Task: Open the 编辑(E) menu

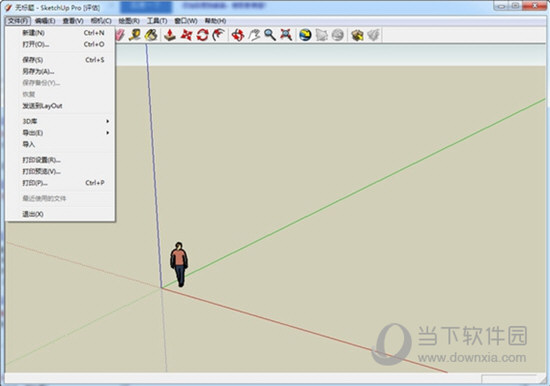Action: point(45,21)
